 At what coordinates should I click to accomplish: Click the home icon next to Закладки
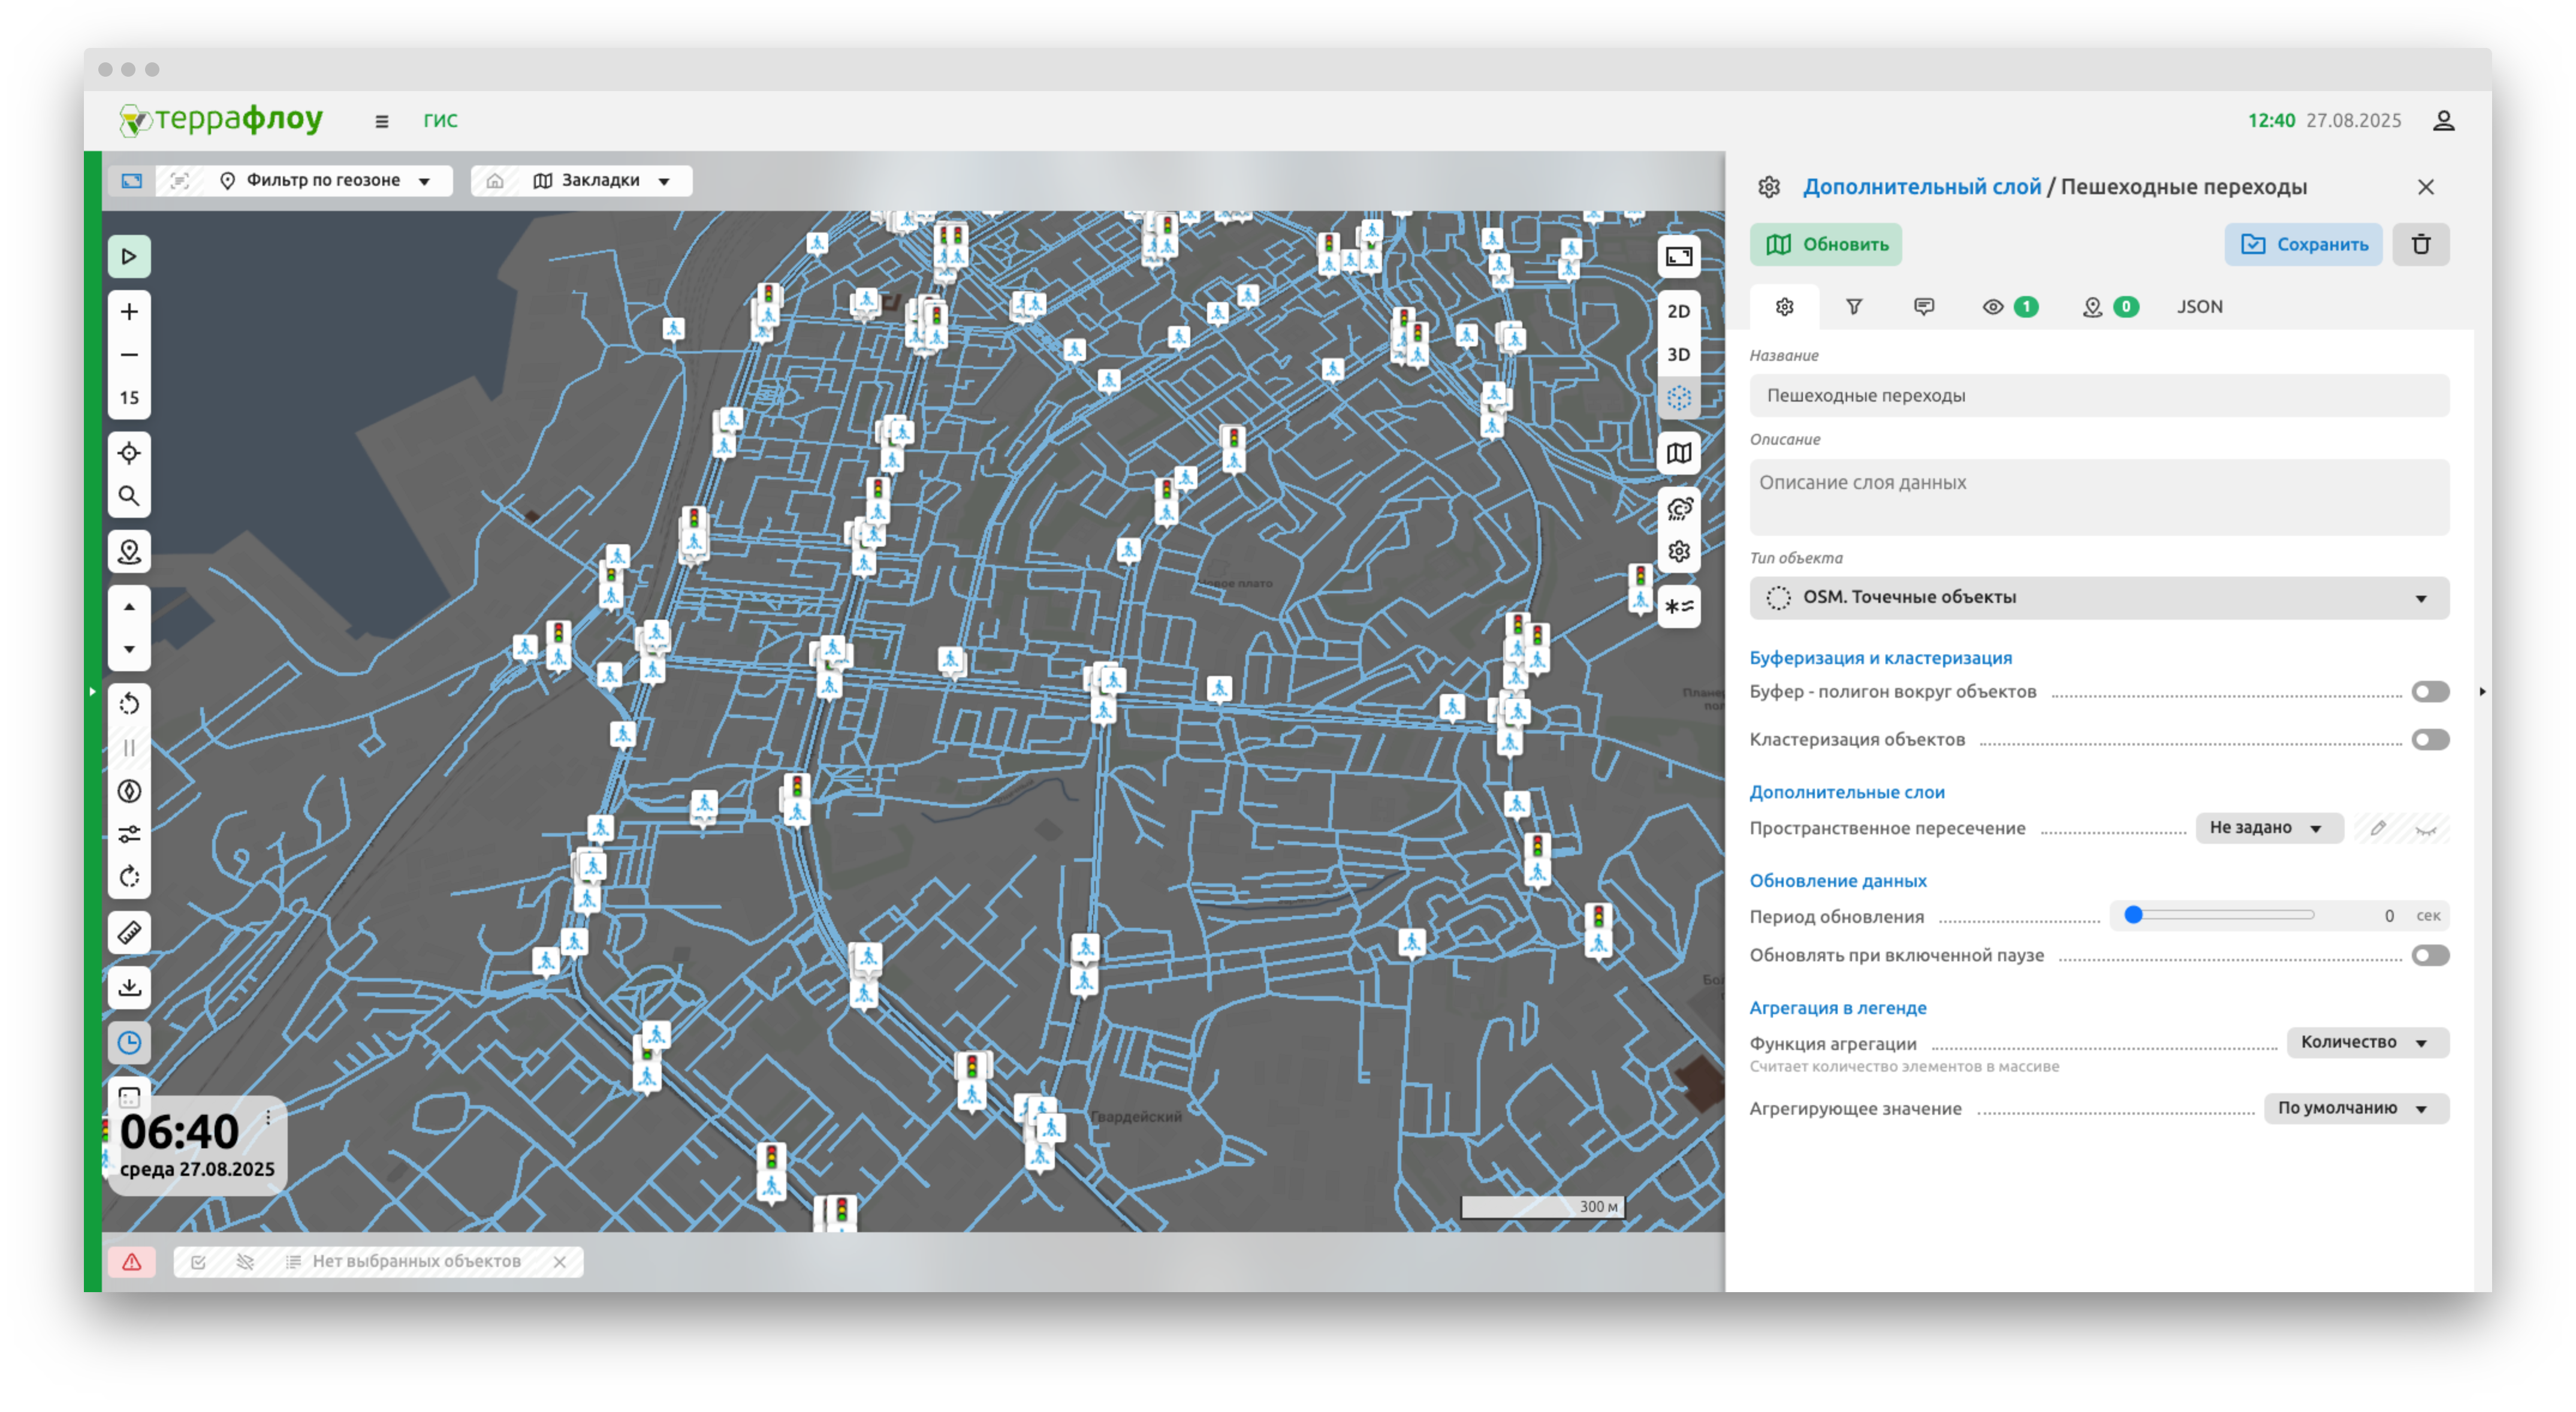[495, 181]
